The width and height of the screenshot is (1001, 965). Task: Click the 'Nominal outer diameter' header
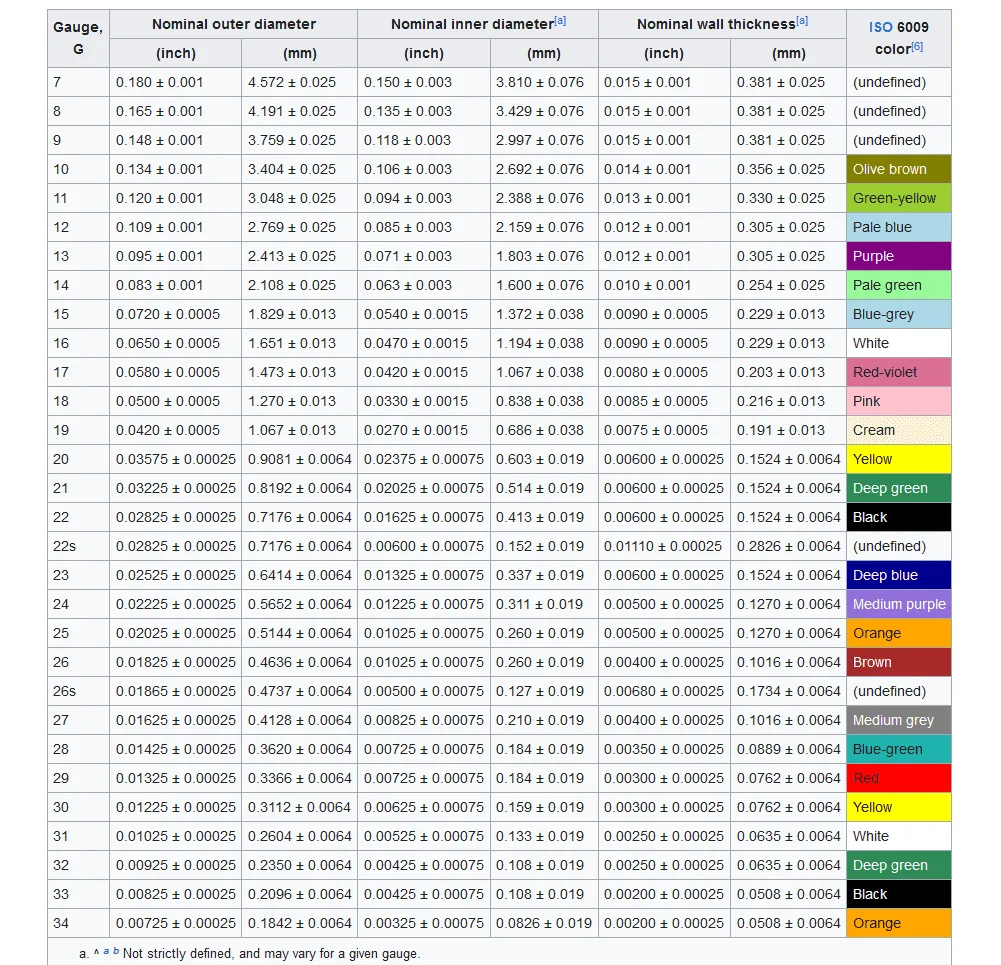[x=234, y=24]
